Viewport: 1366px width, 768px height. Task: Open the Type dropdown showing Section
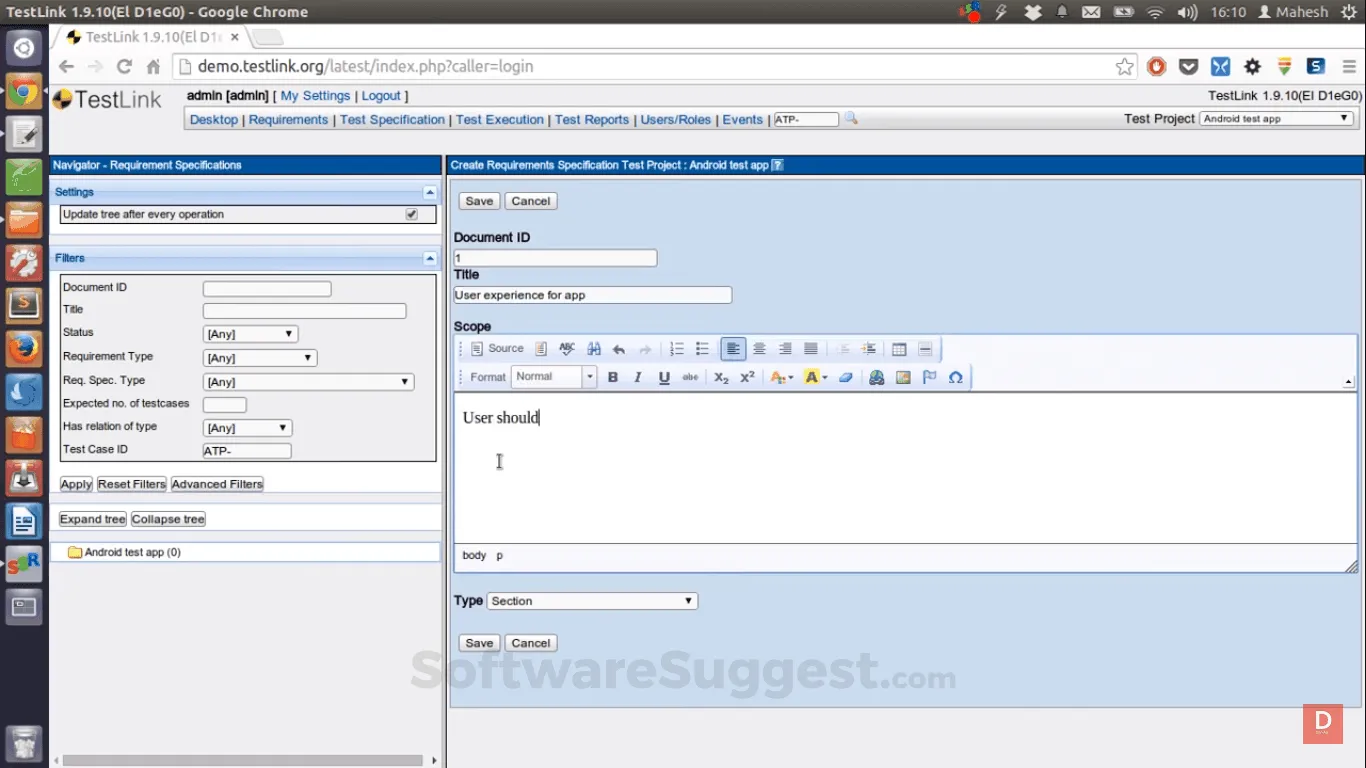[592, 601]
